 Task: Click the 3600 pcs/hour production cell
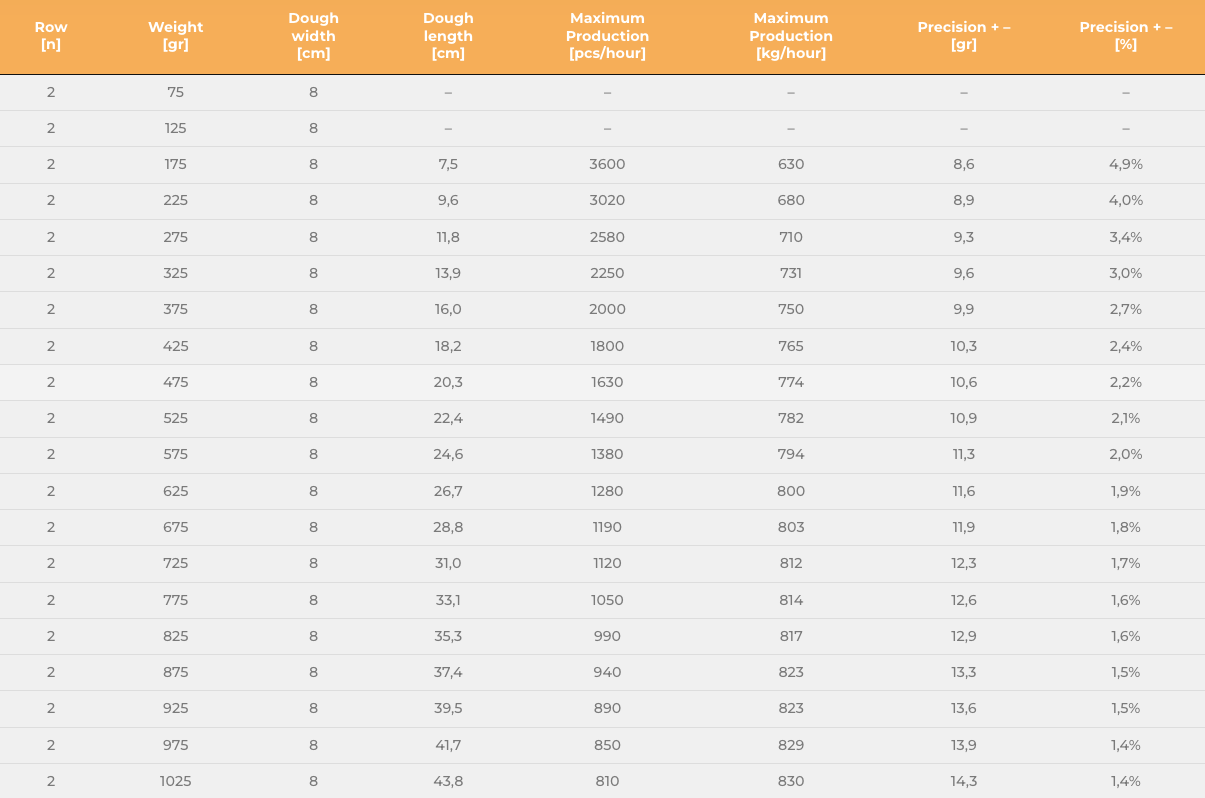pyautogui.click(x=607, y=164)
